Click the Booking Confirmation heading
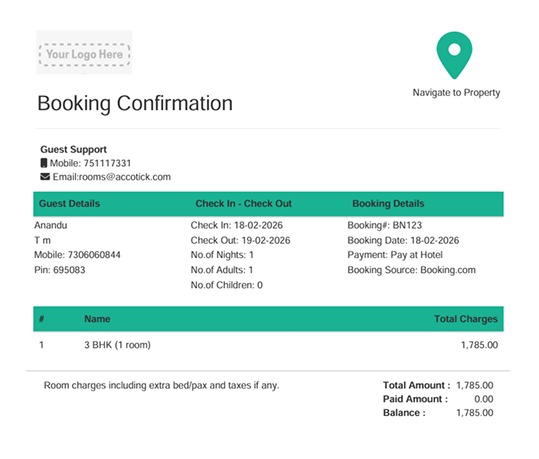The height and width of the screenshot is (459, 539). click(135, 103)
